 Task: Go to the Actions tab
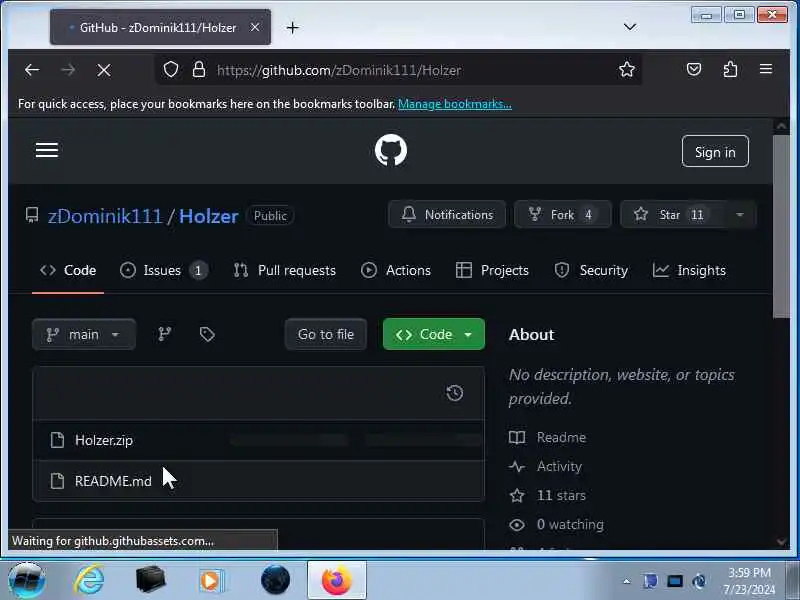396,270
